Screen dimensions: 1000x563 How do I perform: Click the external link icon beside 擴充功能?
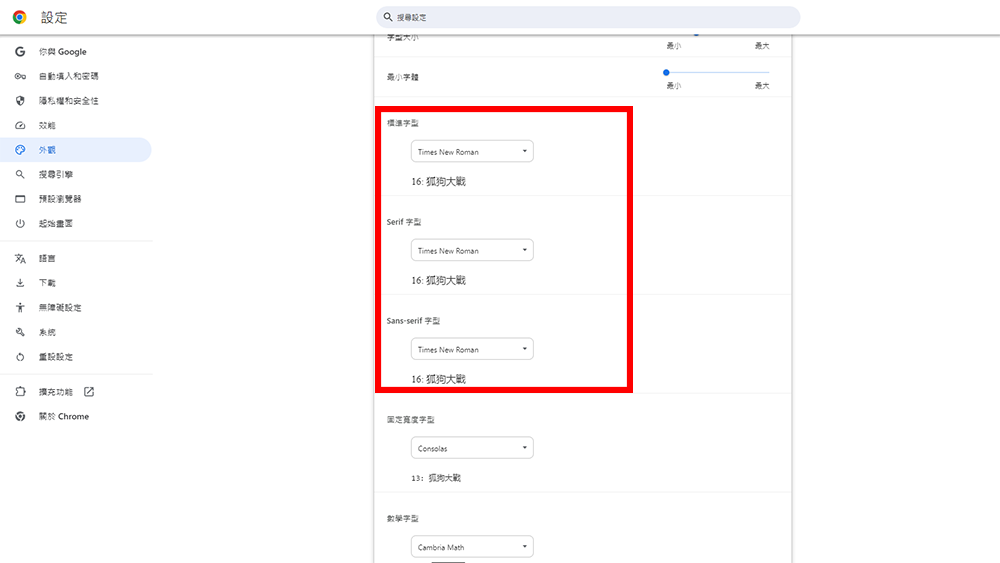point(89,392)
